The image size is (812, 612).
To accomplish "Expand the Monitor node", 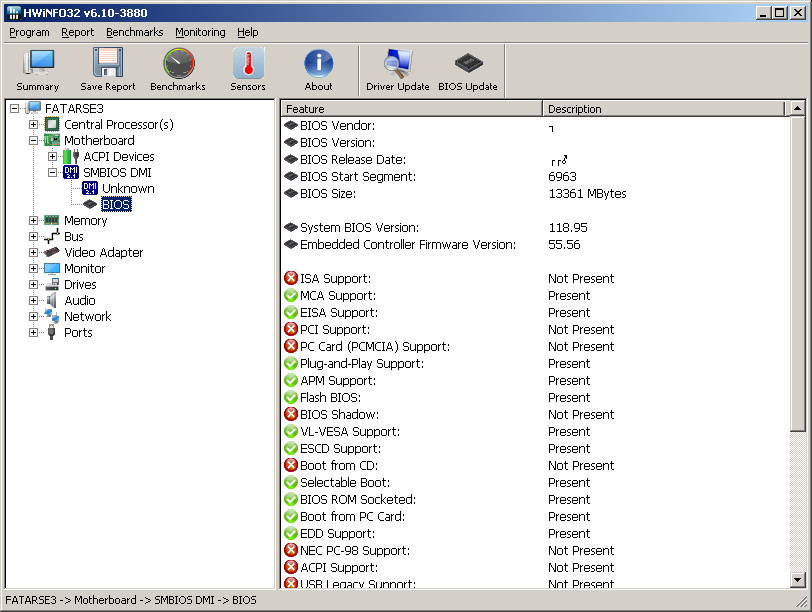I will (34, 269).
